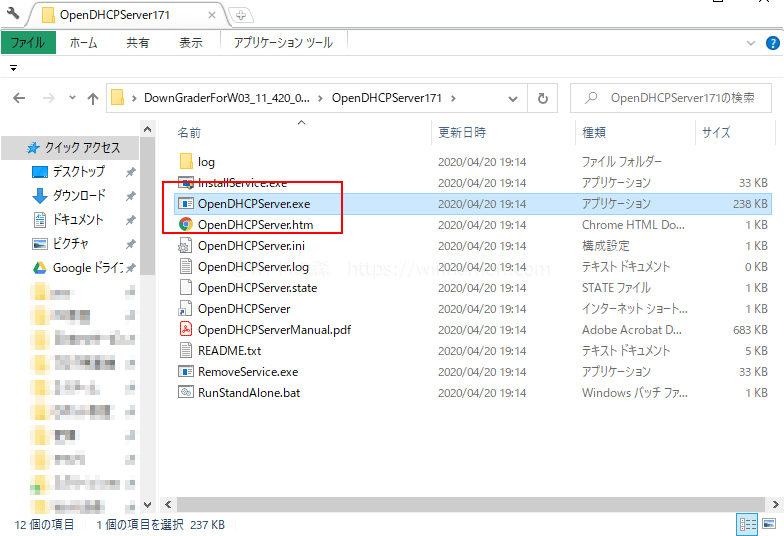Add a new tab with plus button
Screen dimensions: 784x536
pyautogui.click(x=241, y=16)
